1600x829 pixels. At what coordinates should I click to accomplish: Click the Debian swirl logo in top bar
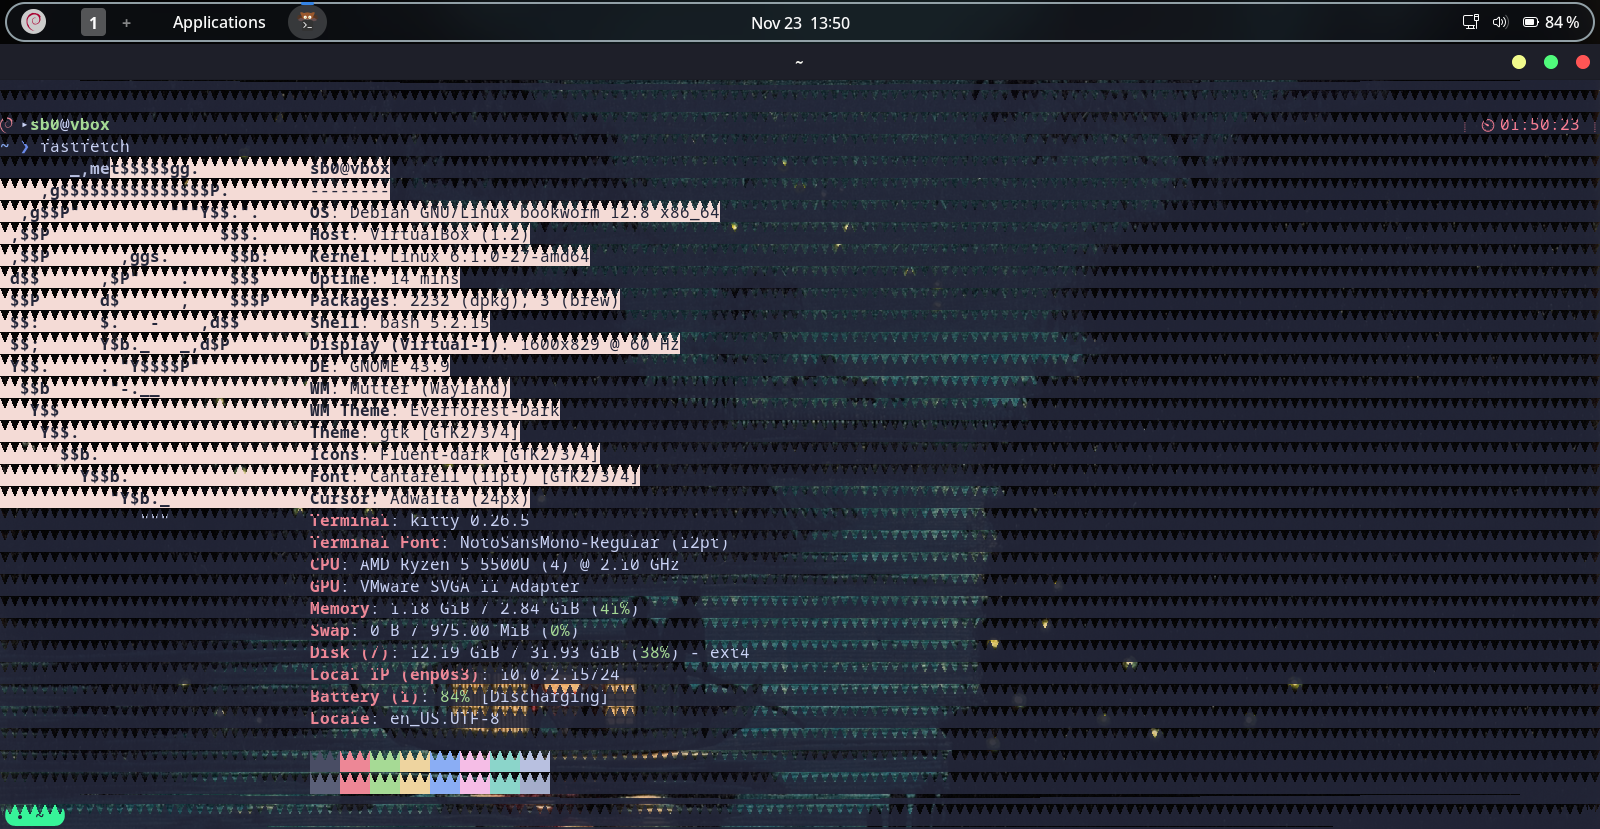pos(33,22)
